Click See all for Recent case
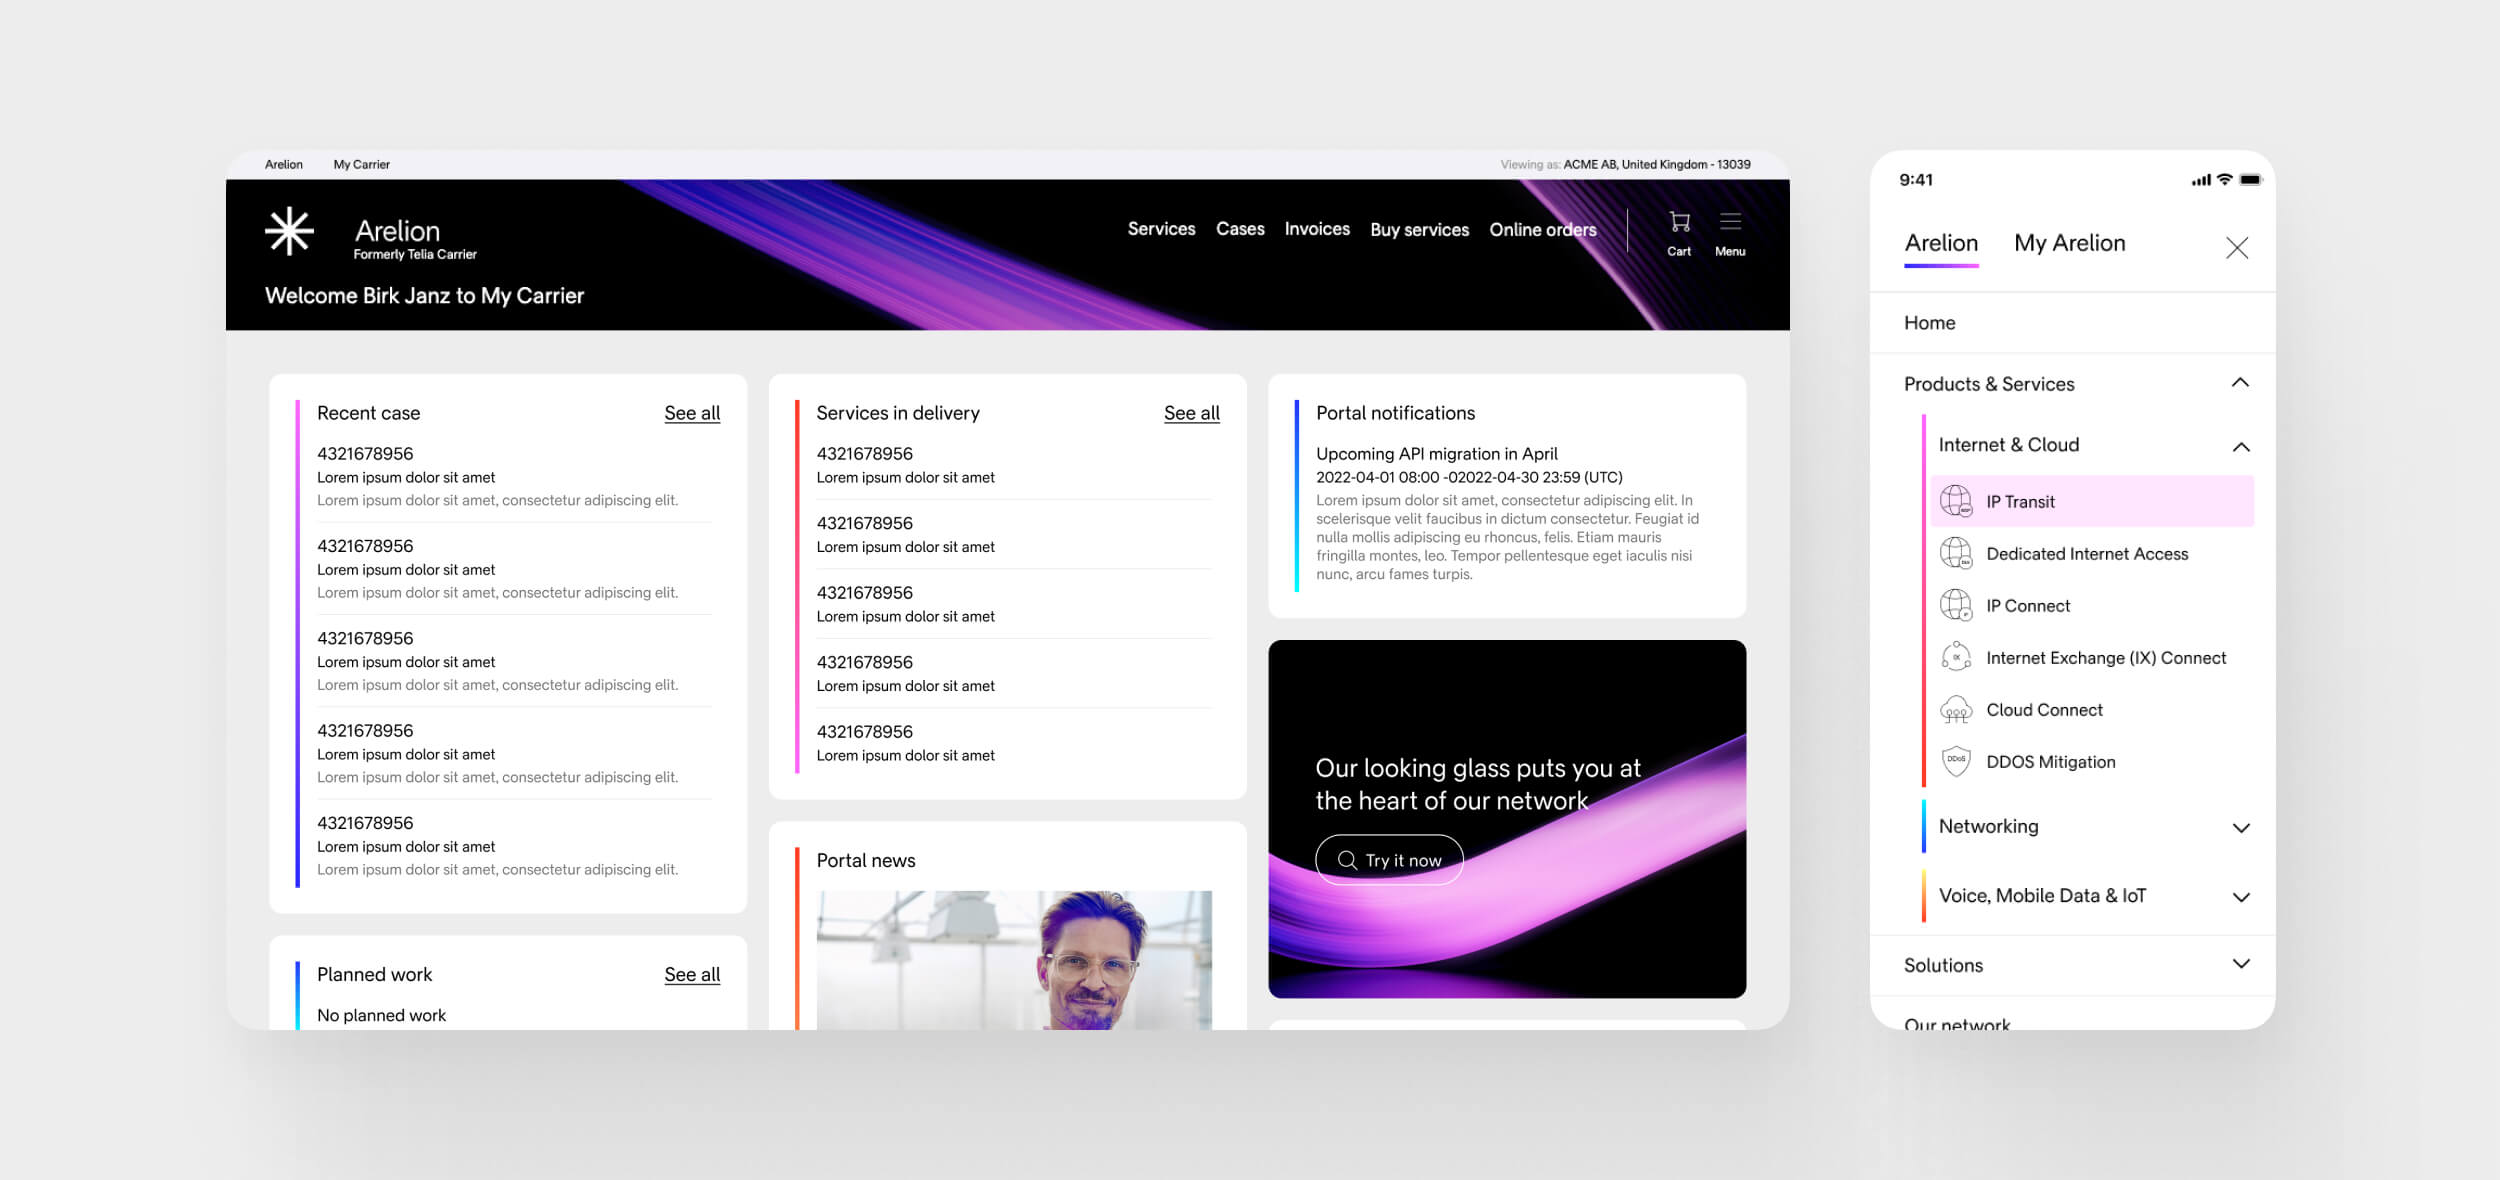2500x1180 pixels. 692,413
